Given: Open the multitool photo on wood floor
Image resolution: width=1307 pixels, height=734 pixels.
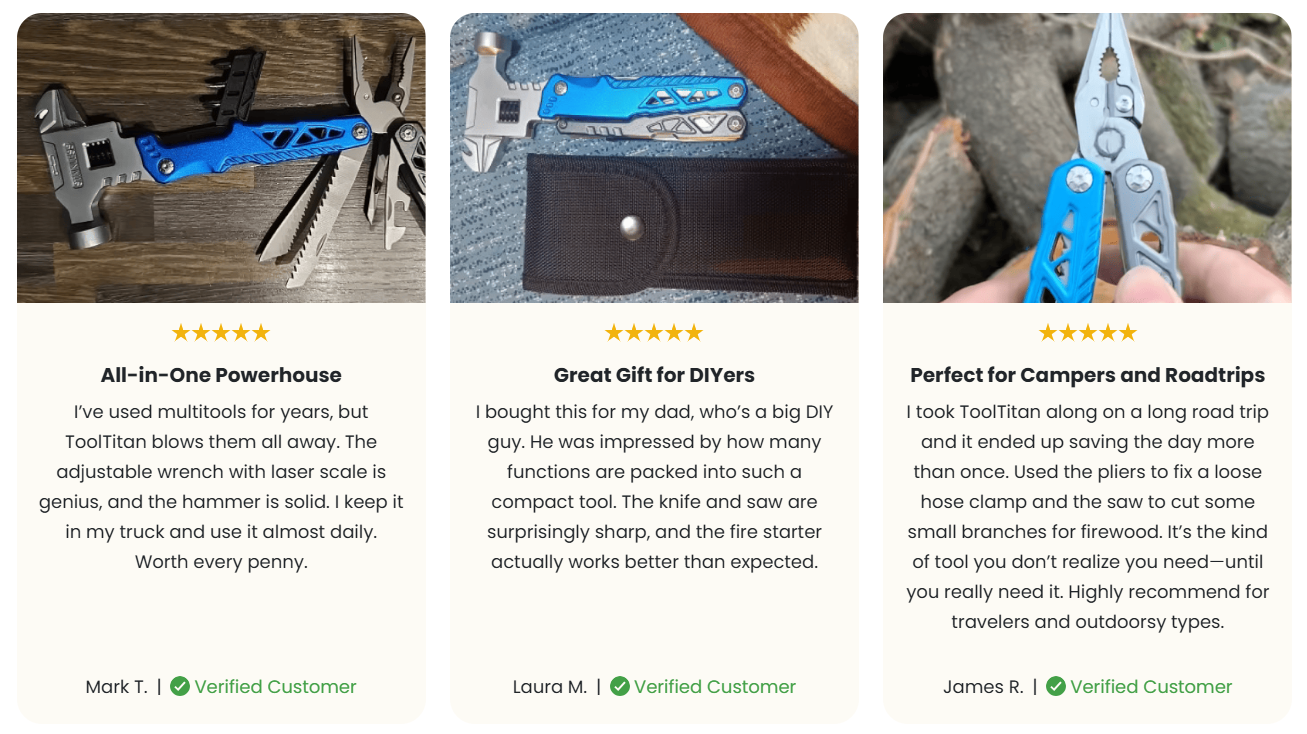Looking at the screenshot, I should click(x=221, y=158).
